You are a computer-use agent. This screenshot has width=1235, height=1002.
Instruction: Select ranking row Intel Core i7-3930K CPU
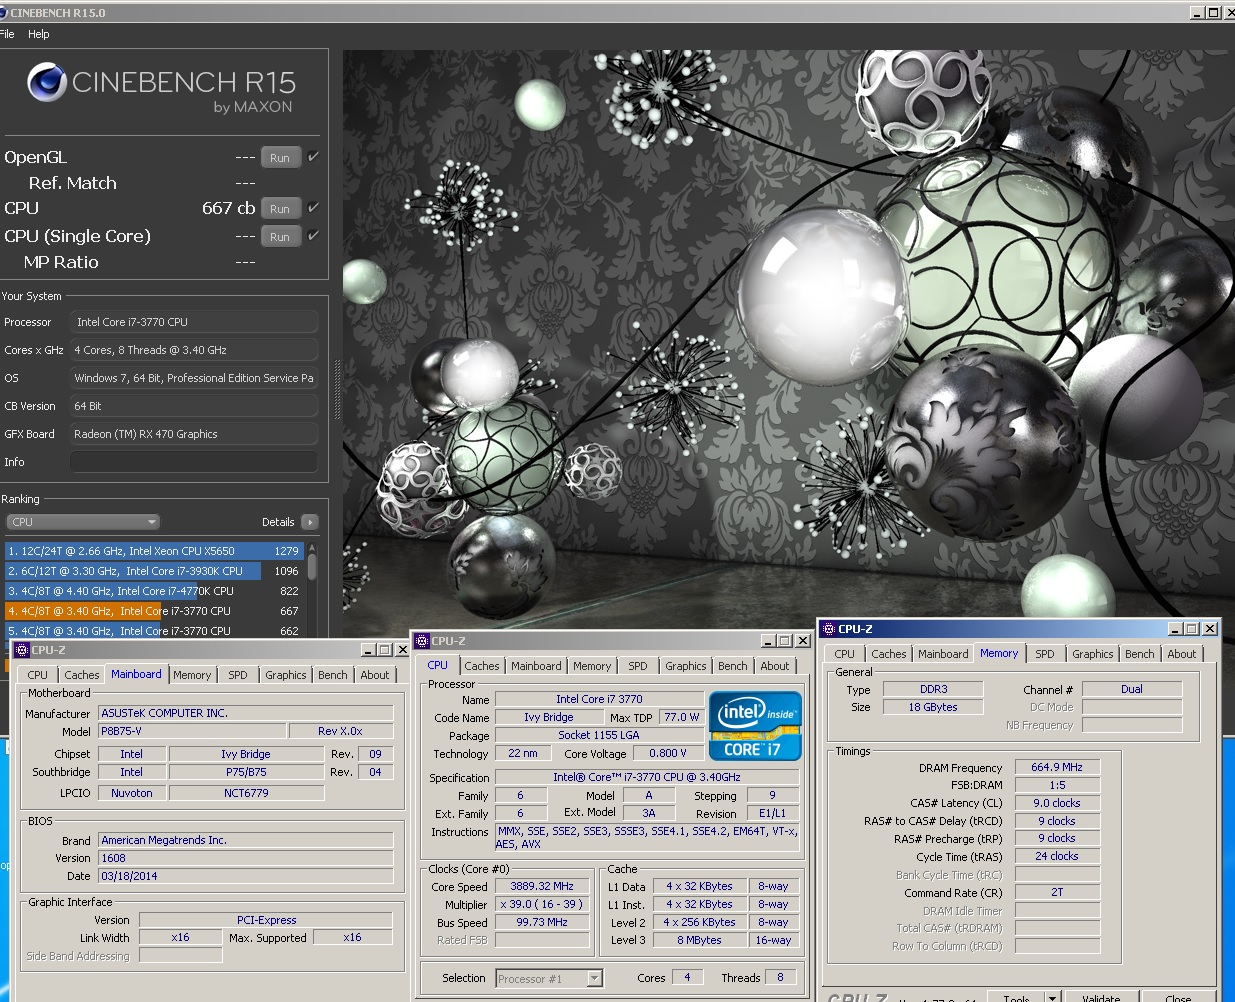155,571
